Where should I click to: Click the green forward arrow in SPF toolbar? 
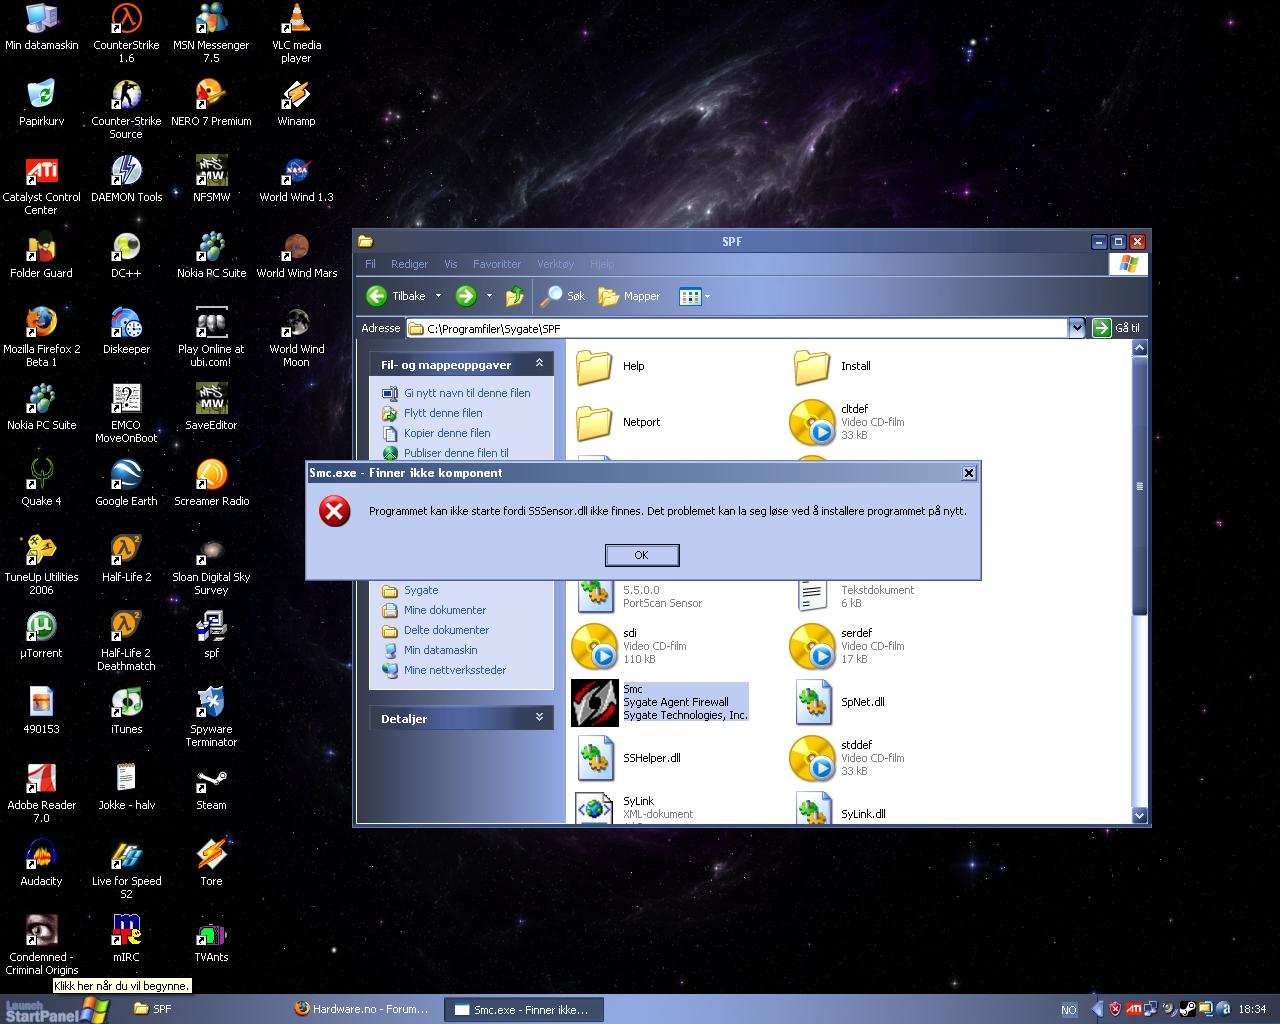pos(466,296)
